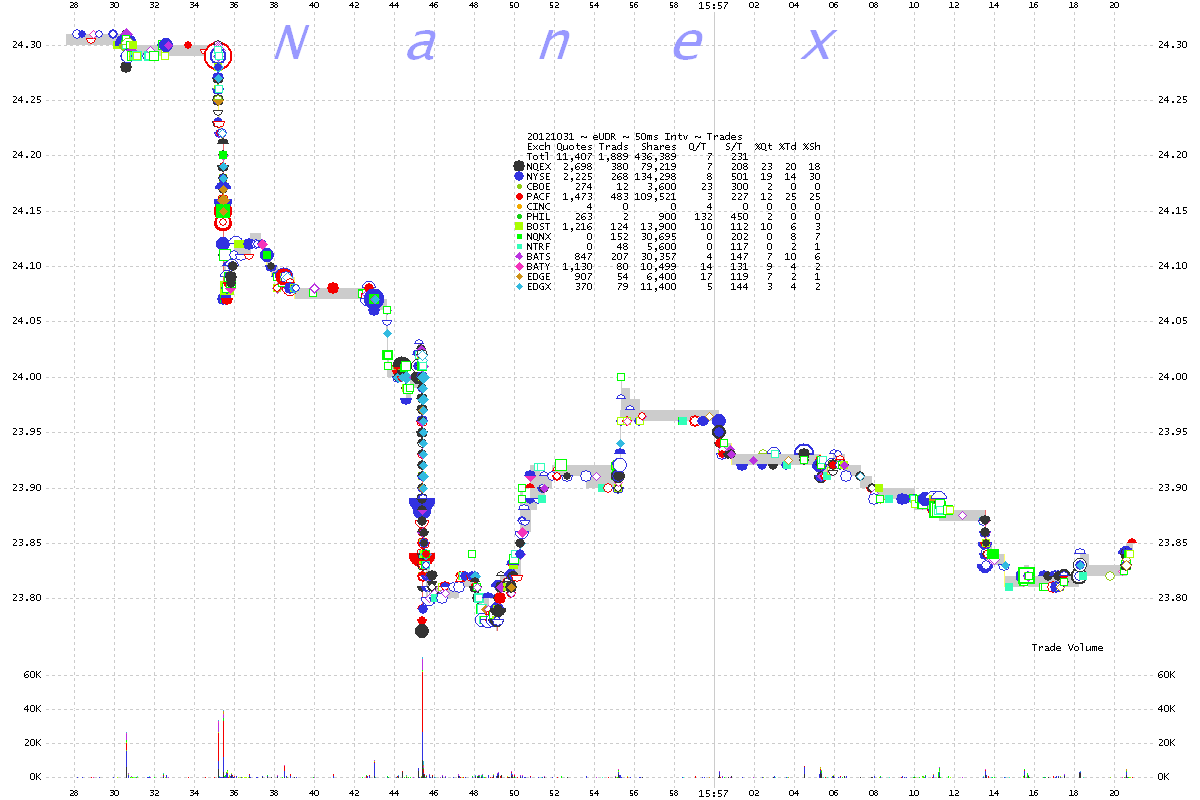This screenshot has height=800, width=1200.
Task: Click the 'CINC' exchange name
Action: coord(539,206)
